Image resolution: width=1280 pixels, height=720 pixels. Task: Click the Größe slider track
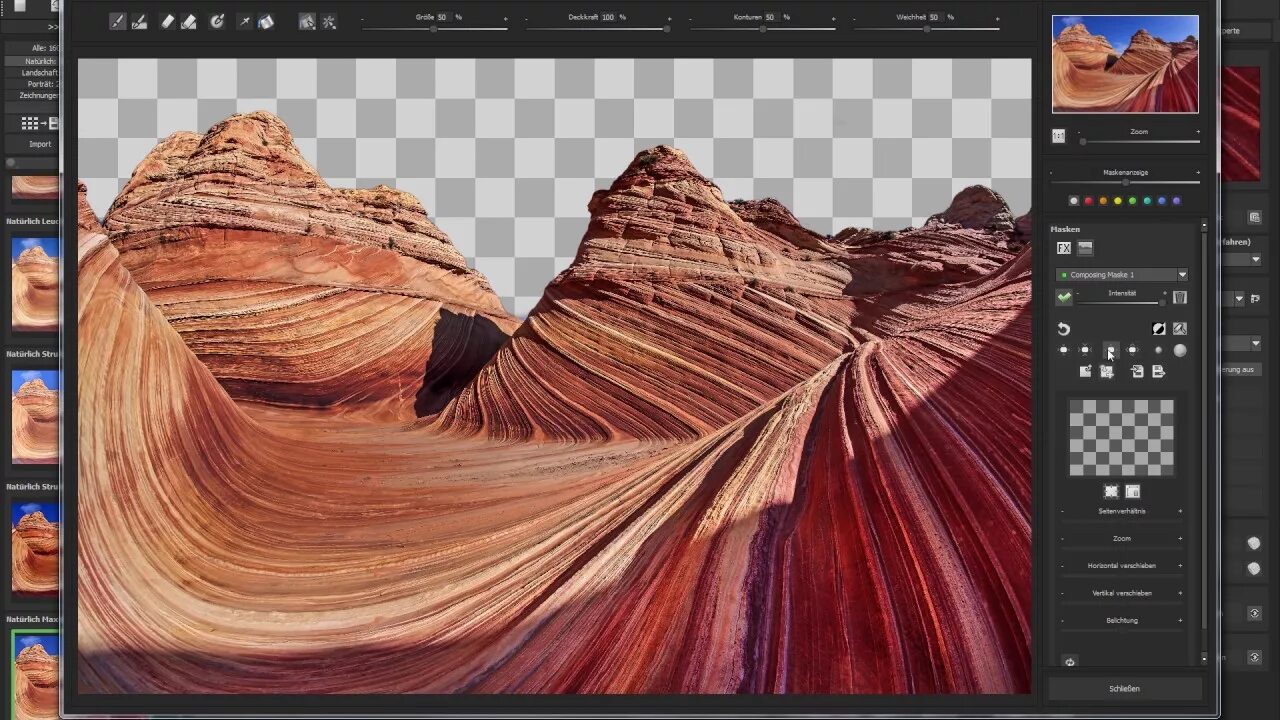tap(434, 29)
